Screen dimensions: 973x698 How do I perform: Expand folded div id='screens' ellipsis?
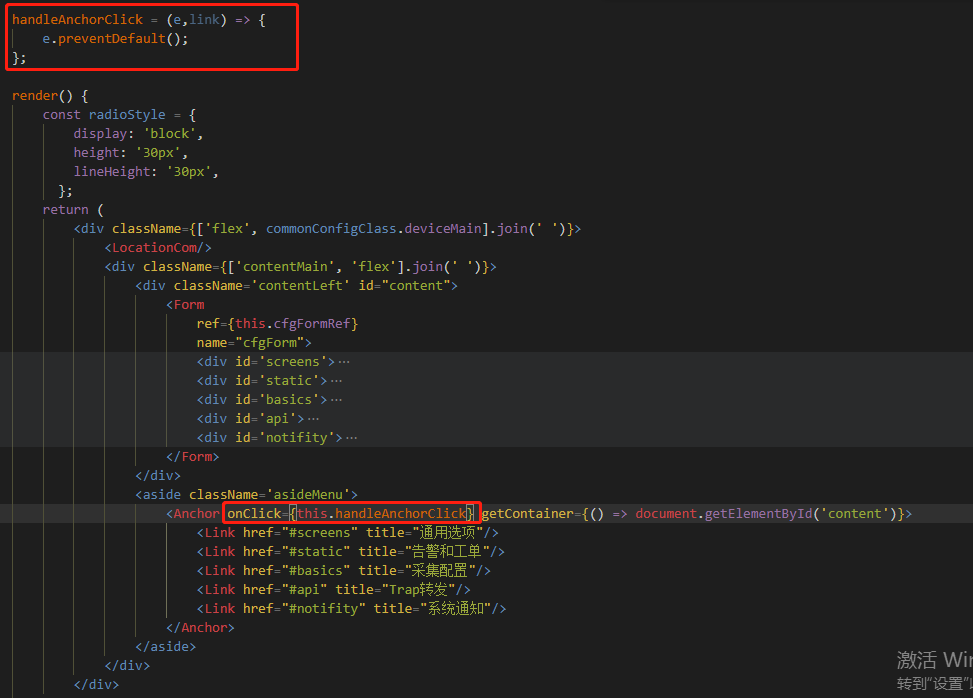pyautogui.click(x=344, y=362)
